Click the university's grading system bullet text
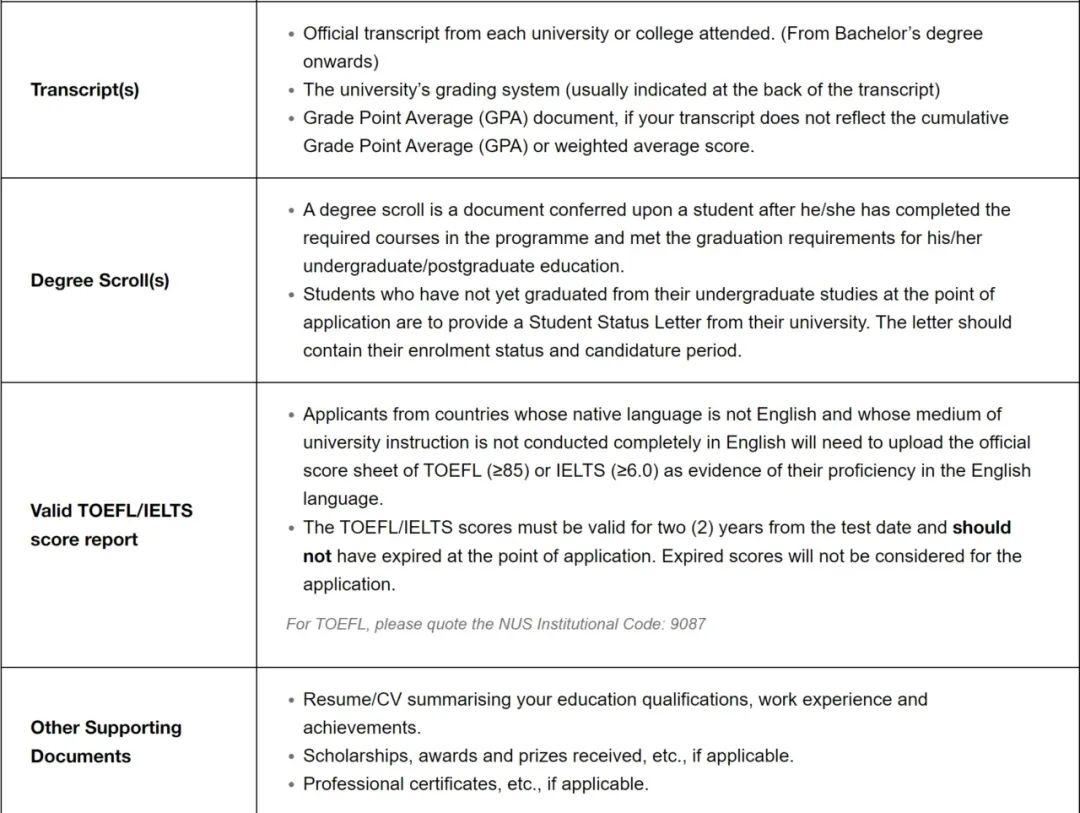 coord(621,90)
